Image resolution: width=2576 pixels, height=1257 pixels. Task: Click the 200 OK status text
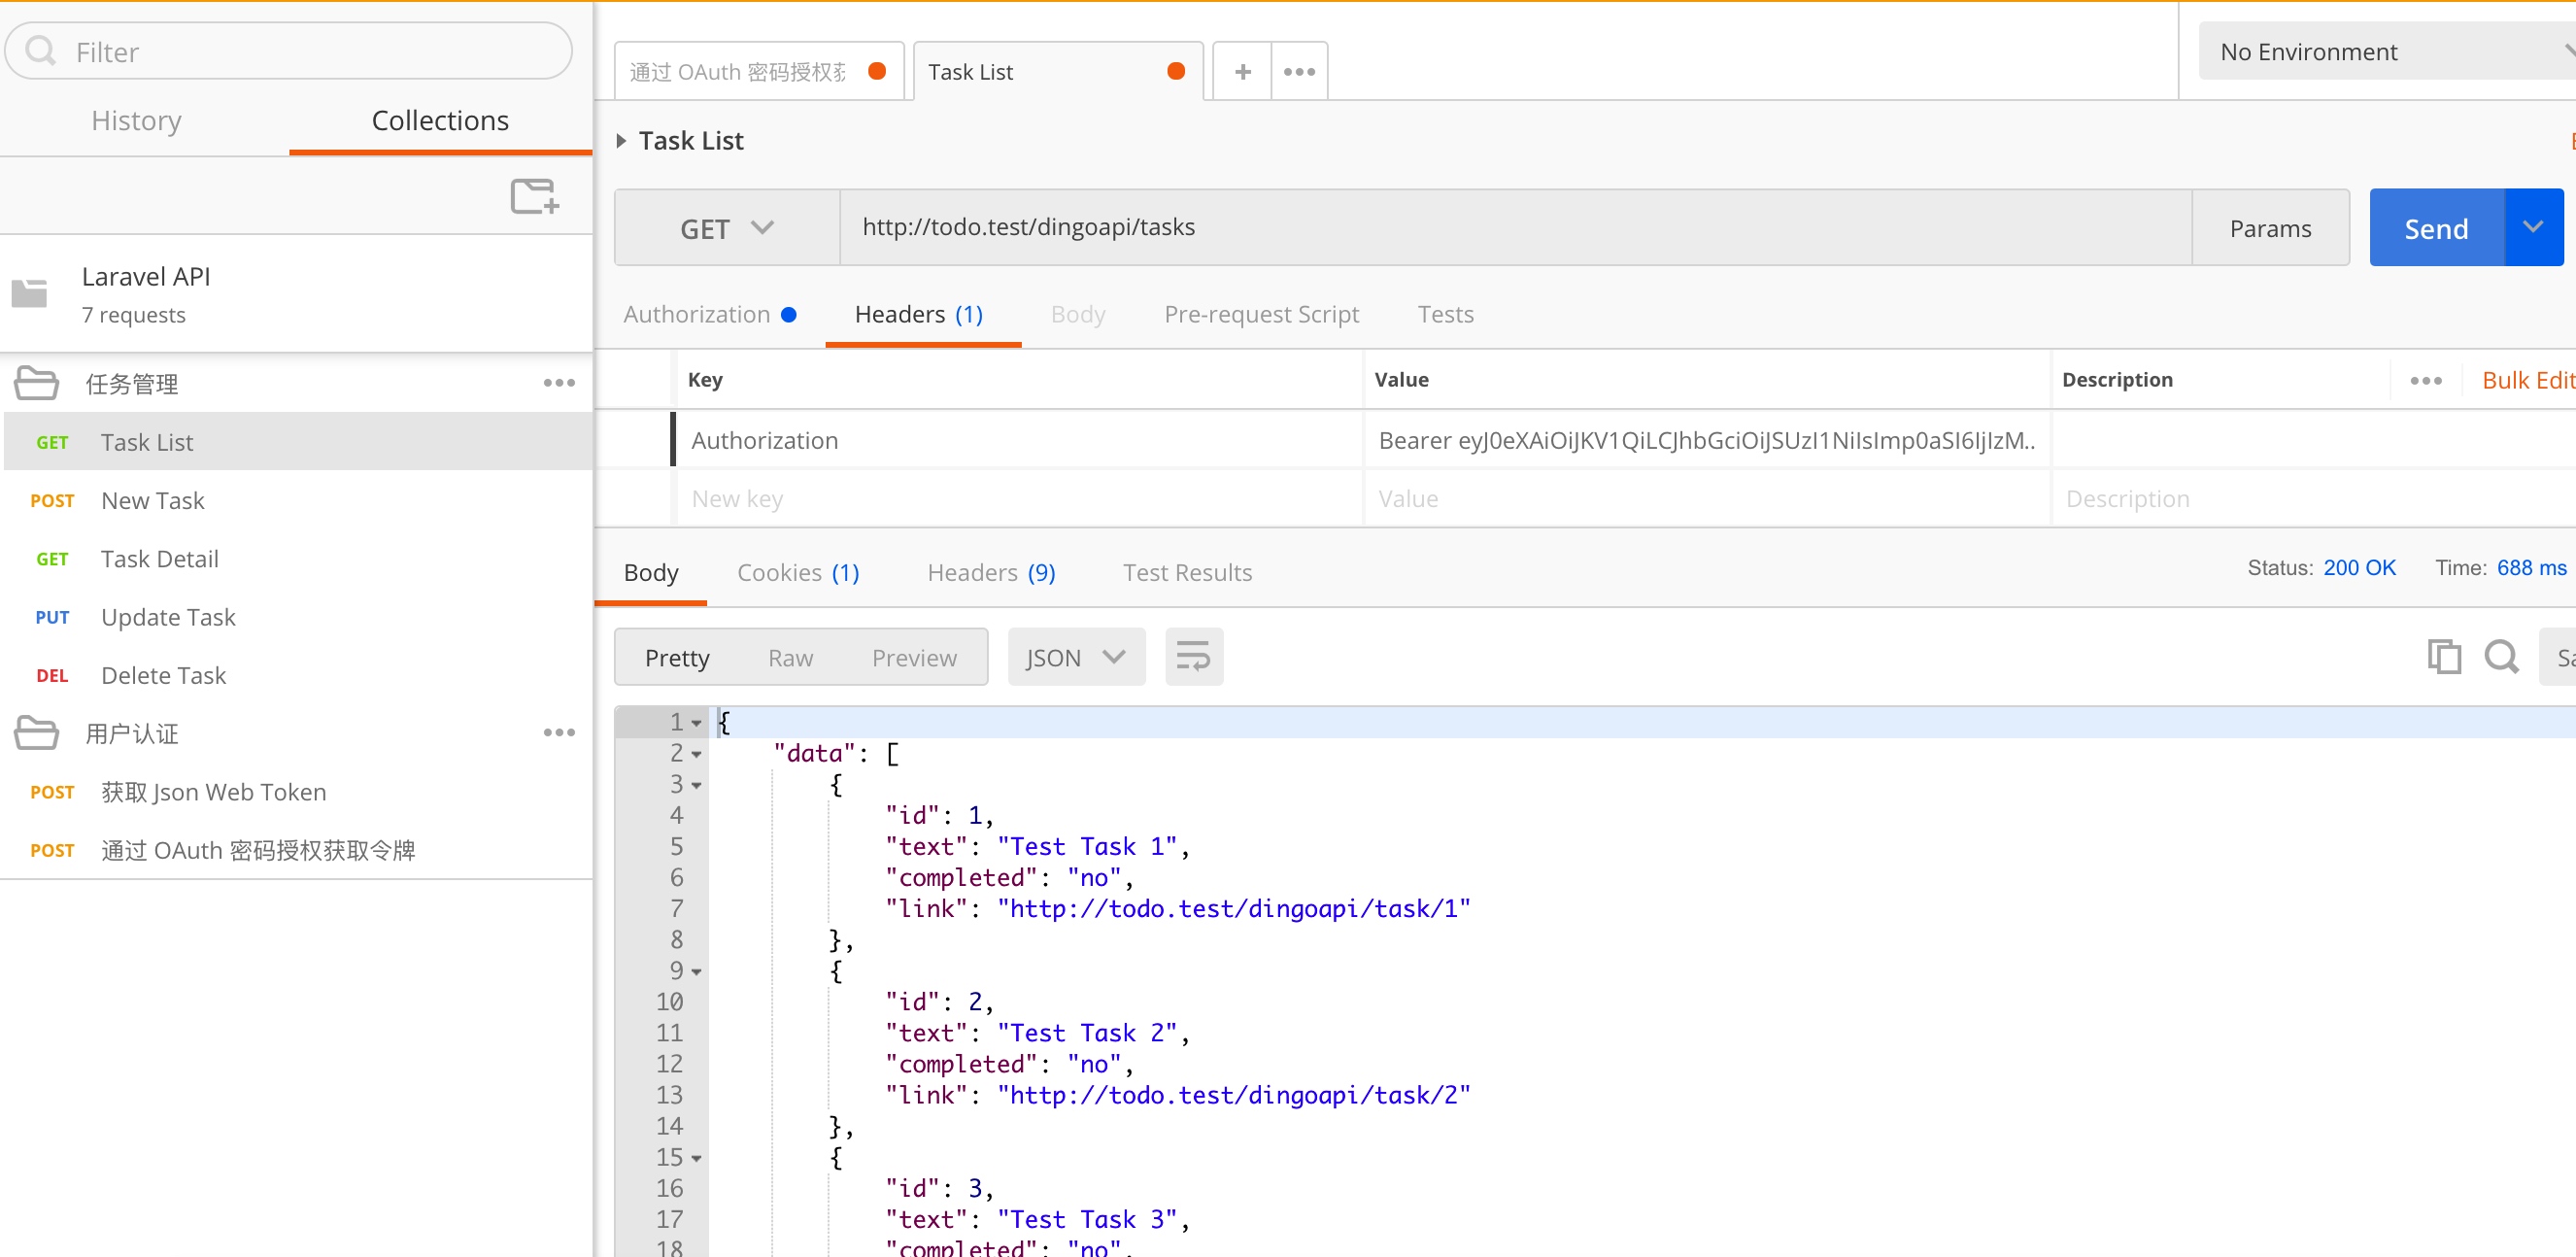(2359, 568)
